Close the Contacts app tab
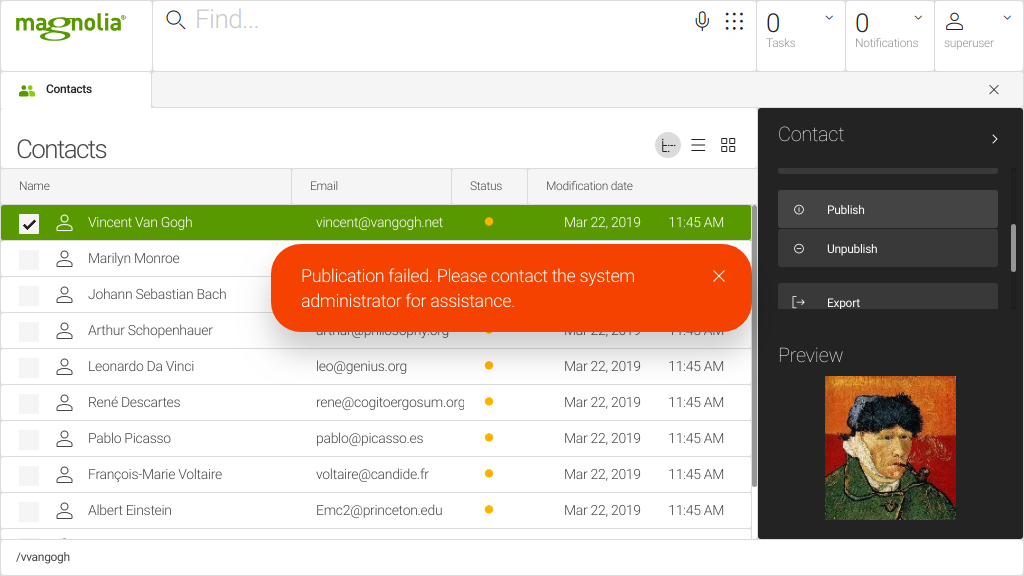1024x576 pixels. click(x=993, y=90)
